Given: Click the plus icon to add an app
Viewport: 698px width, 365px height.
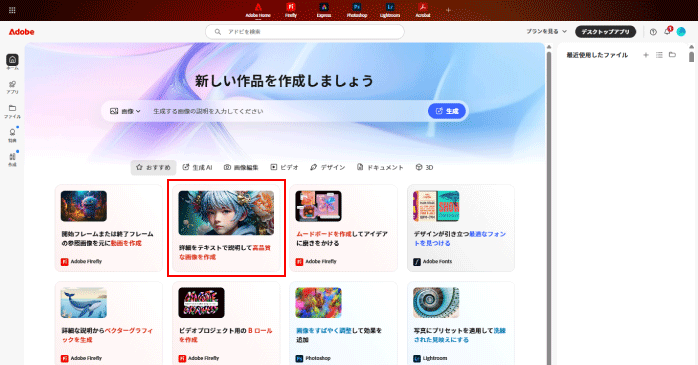Looking at the screenshot, I should coord(448,10).
